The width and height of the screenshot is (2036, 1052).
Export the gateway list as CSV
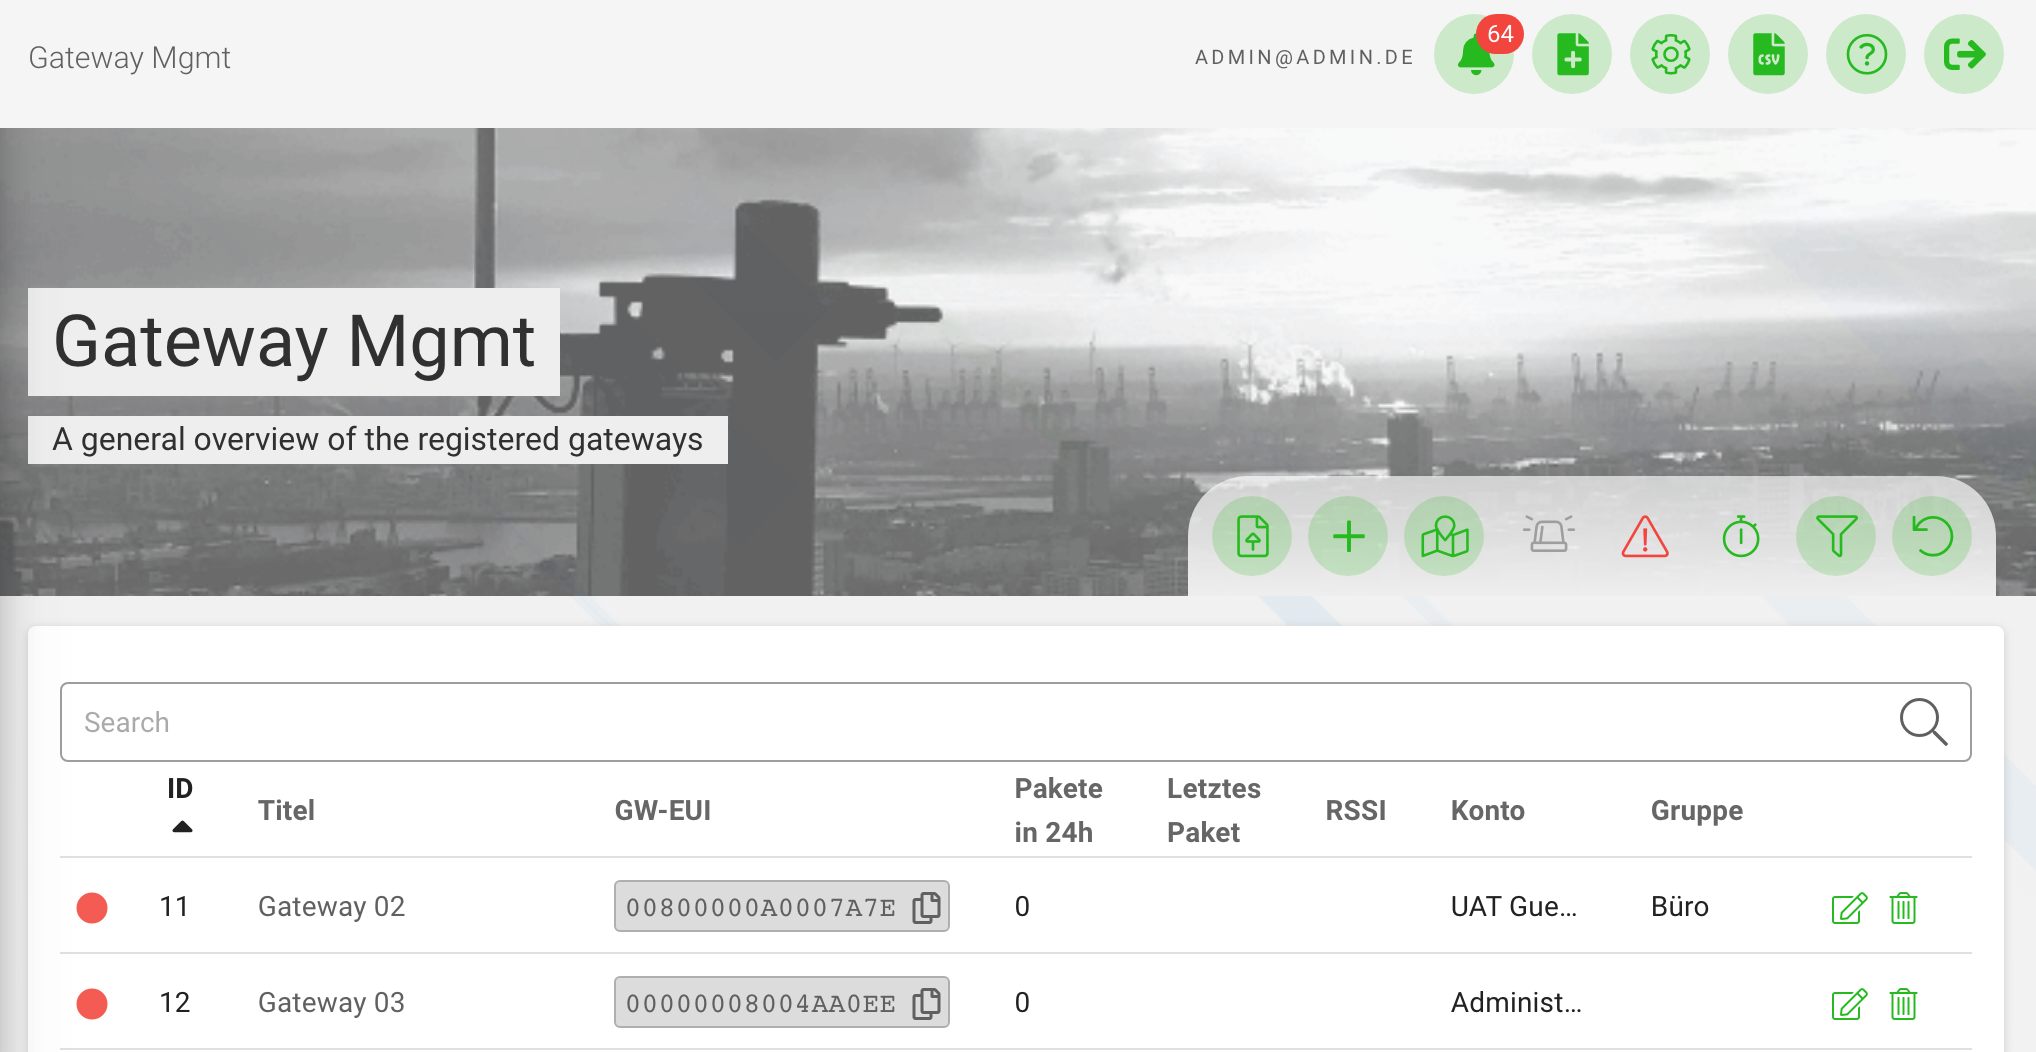(x=1767, y=55)
